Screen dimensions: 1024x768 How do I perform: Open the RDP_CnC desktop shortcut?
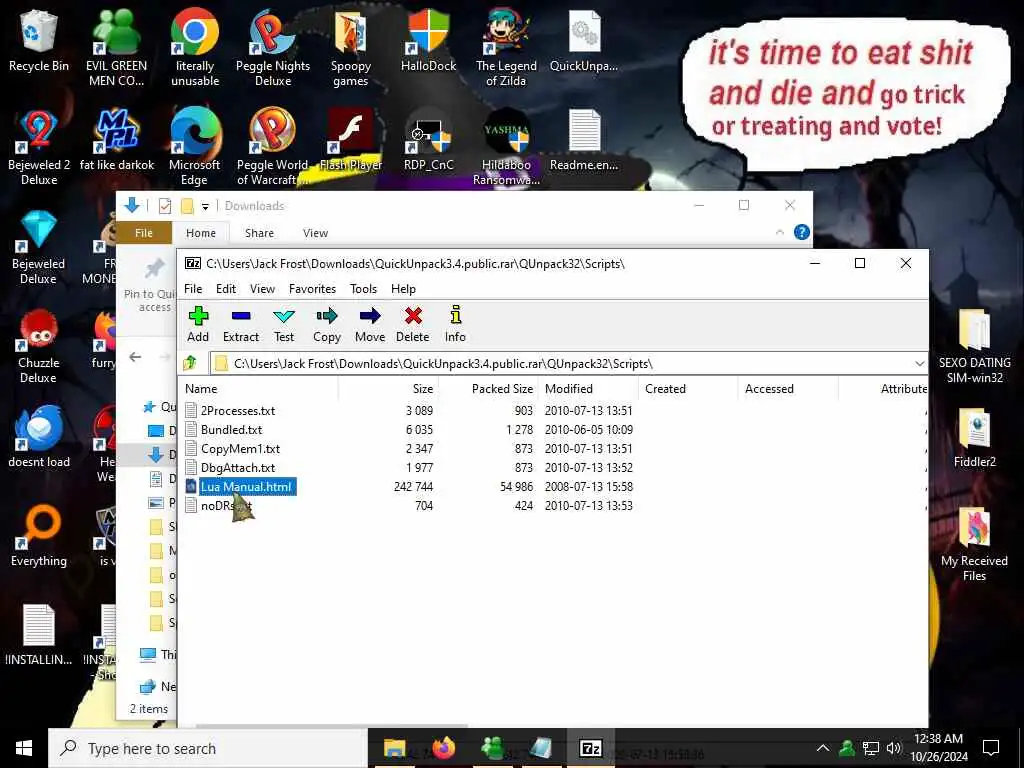(428, 140)
